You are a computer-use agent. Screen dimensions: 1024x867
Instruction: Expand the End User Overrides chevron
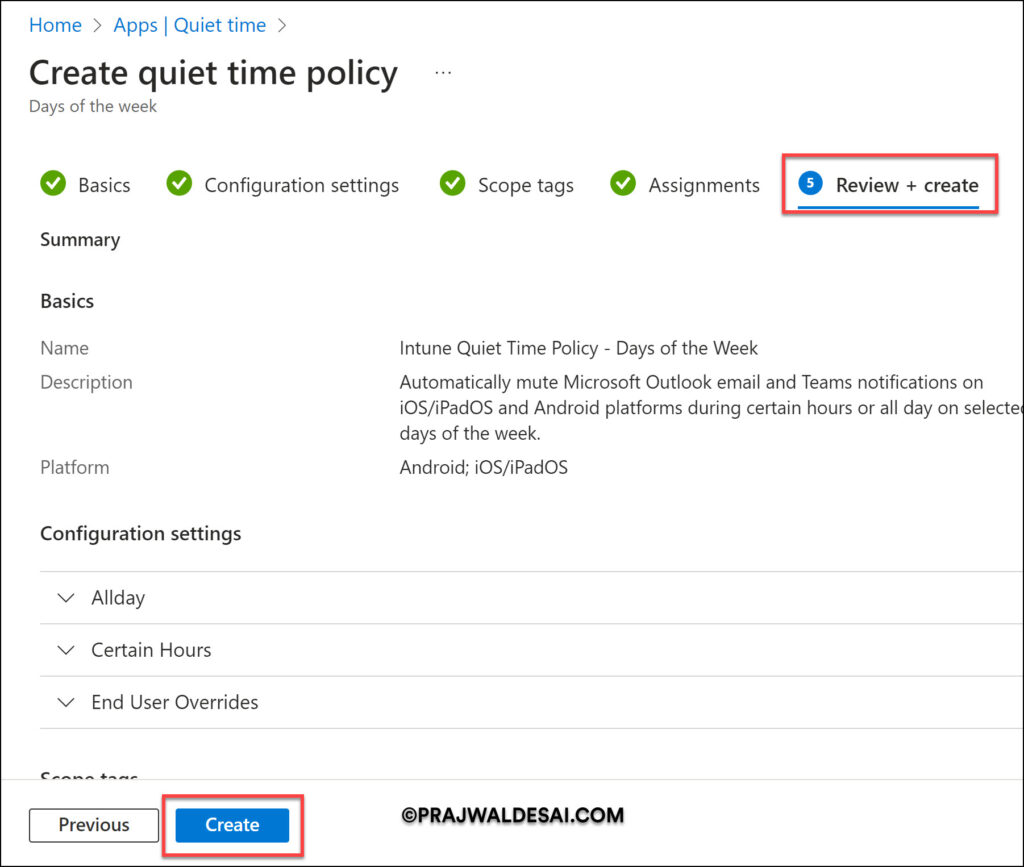(66, 702)
